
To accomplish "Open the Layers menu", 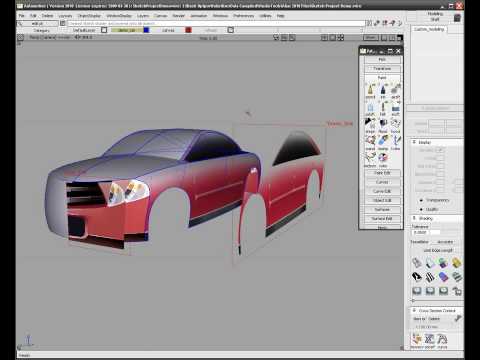I will pyautogui.click(x=143, y=16).
